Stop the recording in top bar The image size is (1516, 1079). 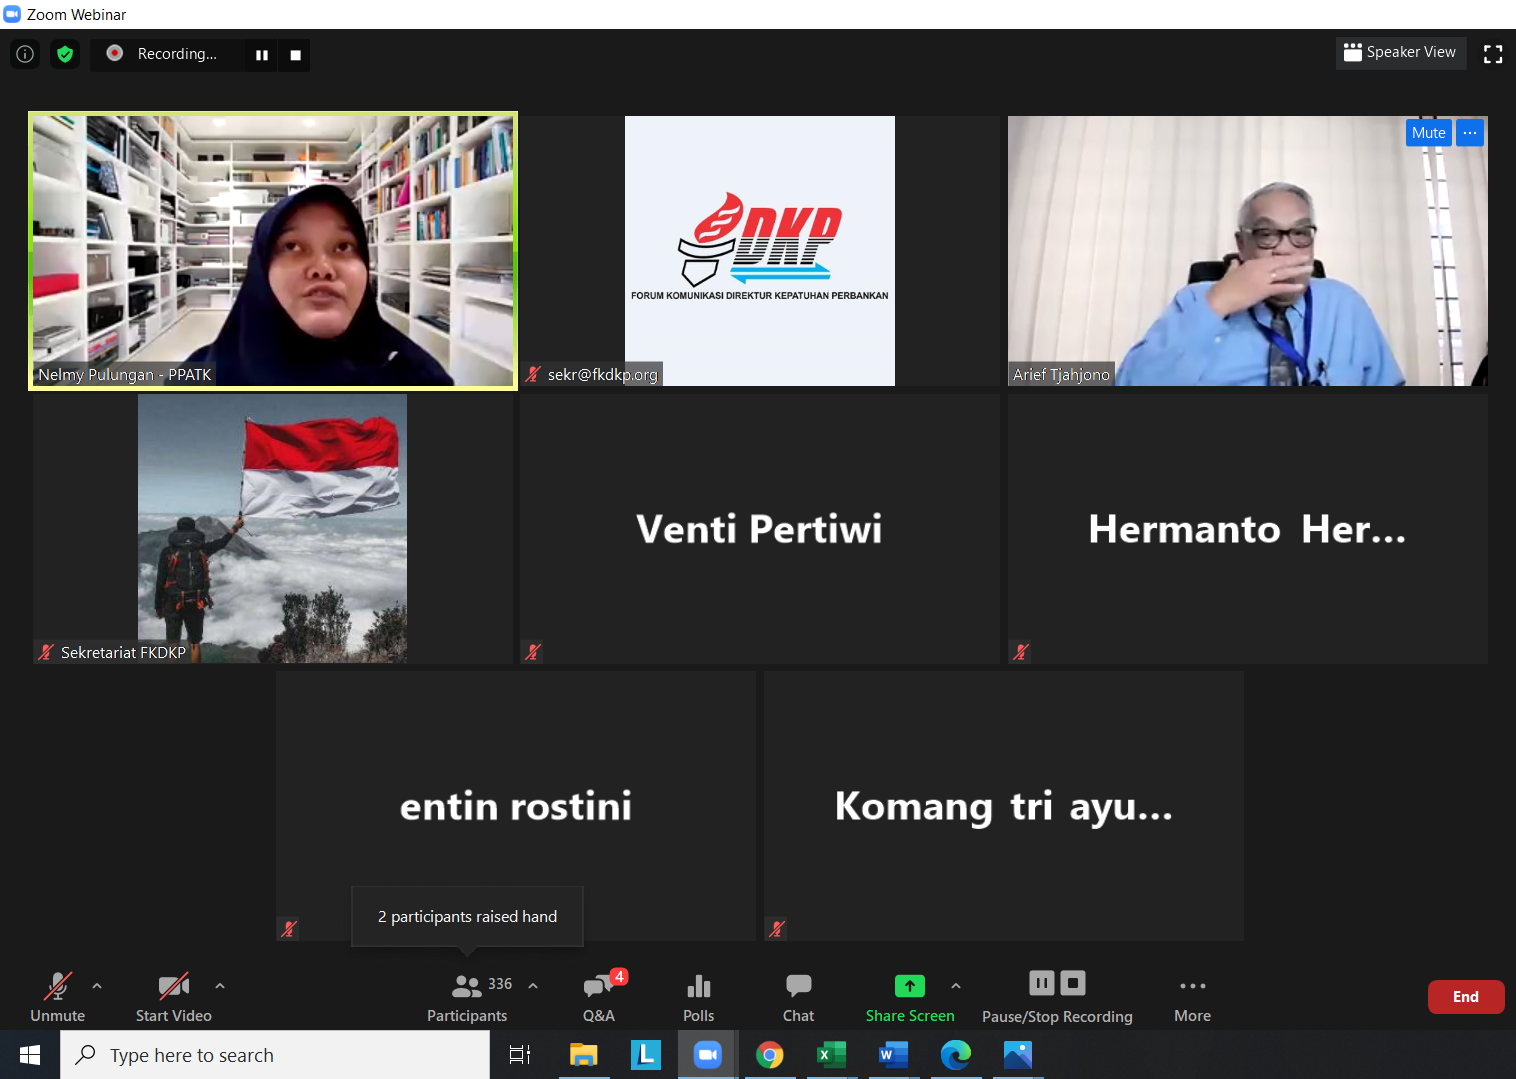(295, 55)
